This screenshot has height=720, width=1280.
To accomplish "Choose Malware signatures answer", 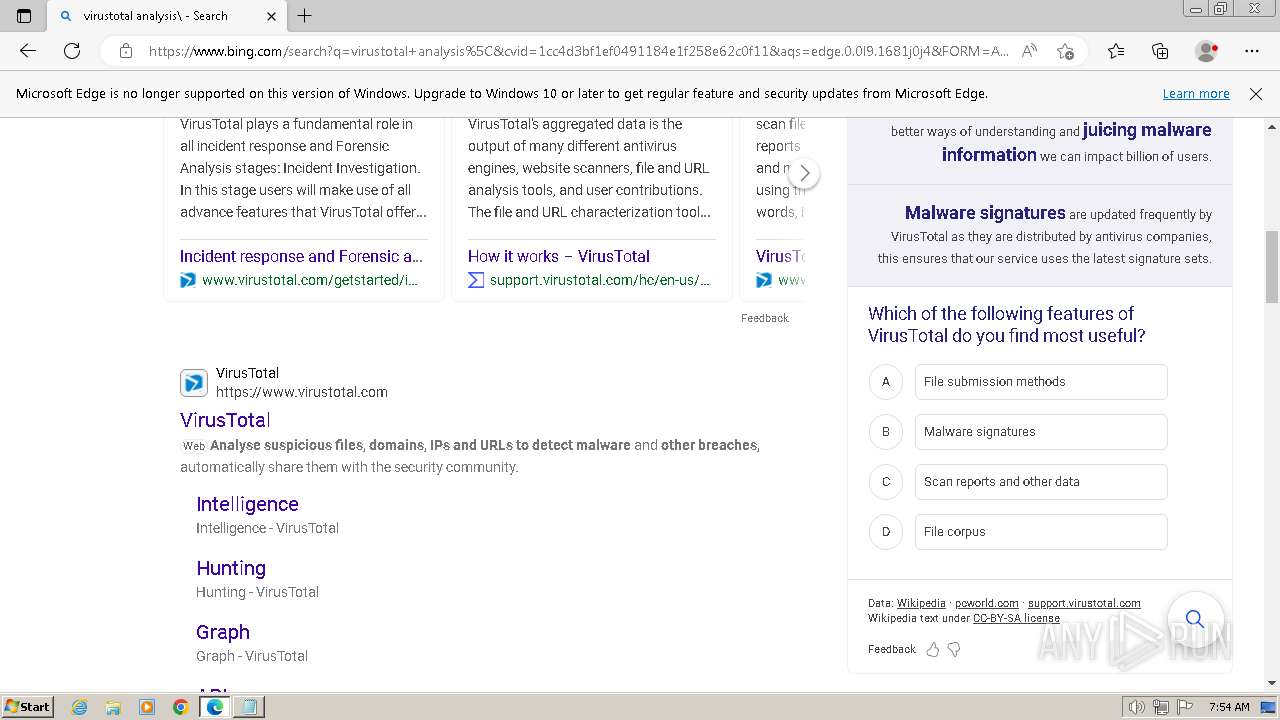I will (1041, 432).
